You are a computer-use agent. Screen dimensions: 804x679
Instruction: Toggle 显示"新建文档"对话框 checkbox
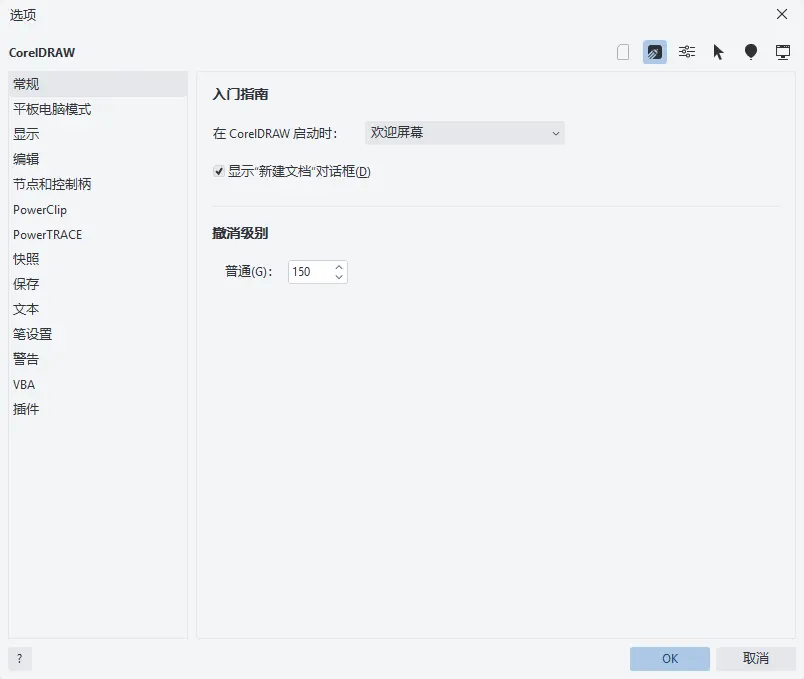point(219,171)
